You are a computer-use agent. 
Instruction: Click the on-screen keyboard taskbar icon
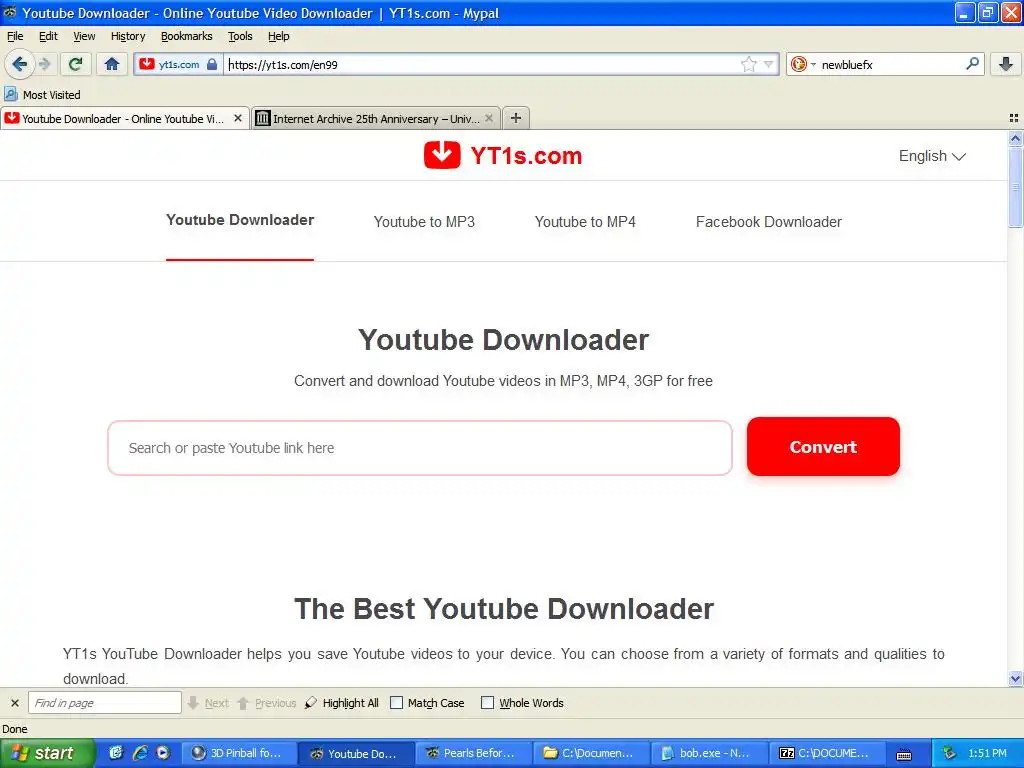tap(904, 754)
